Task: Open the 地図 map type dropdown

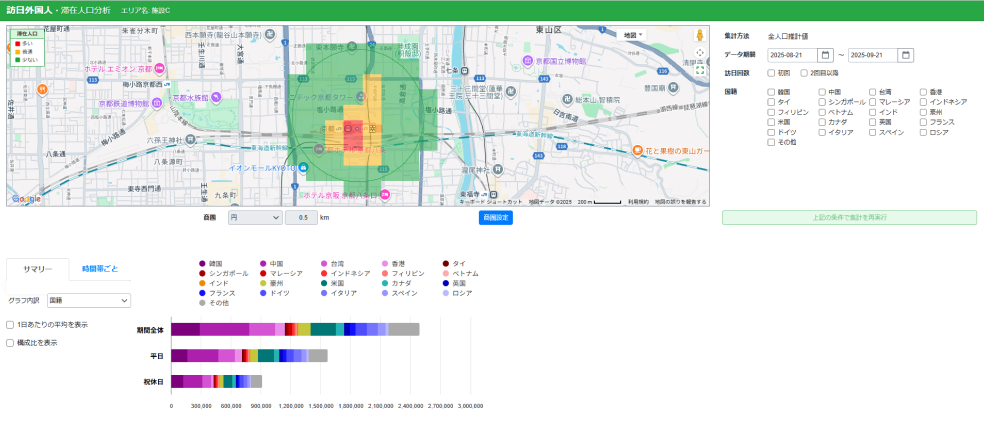Action: pos(633,35)
